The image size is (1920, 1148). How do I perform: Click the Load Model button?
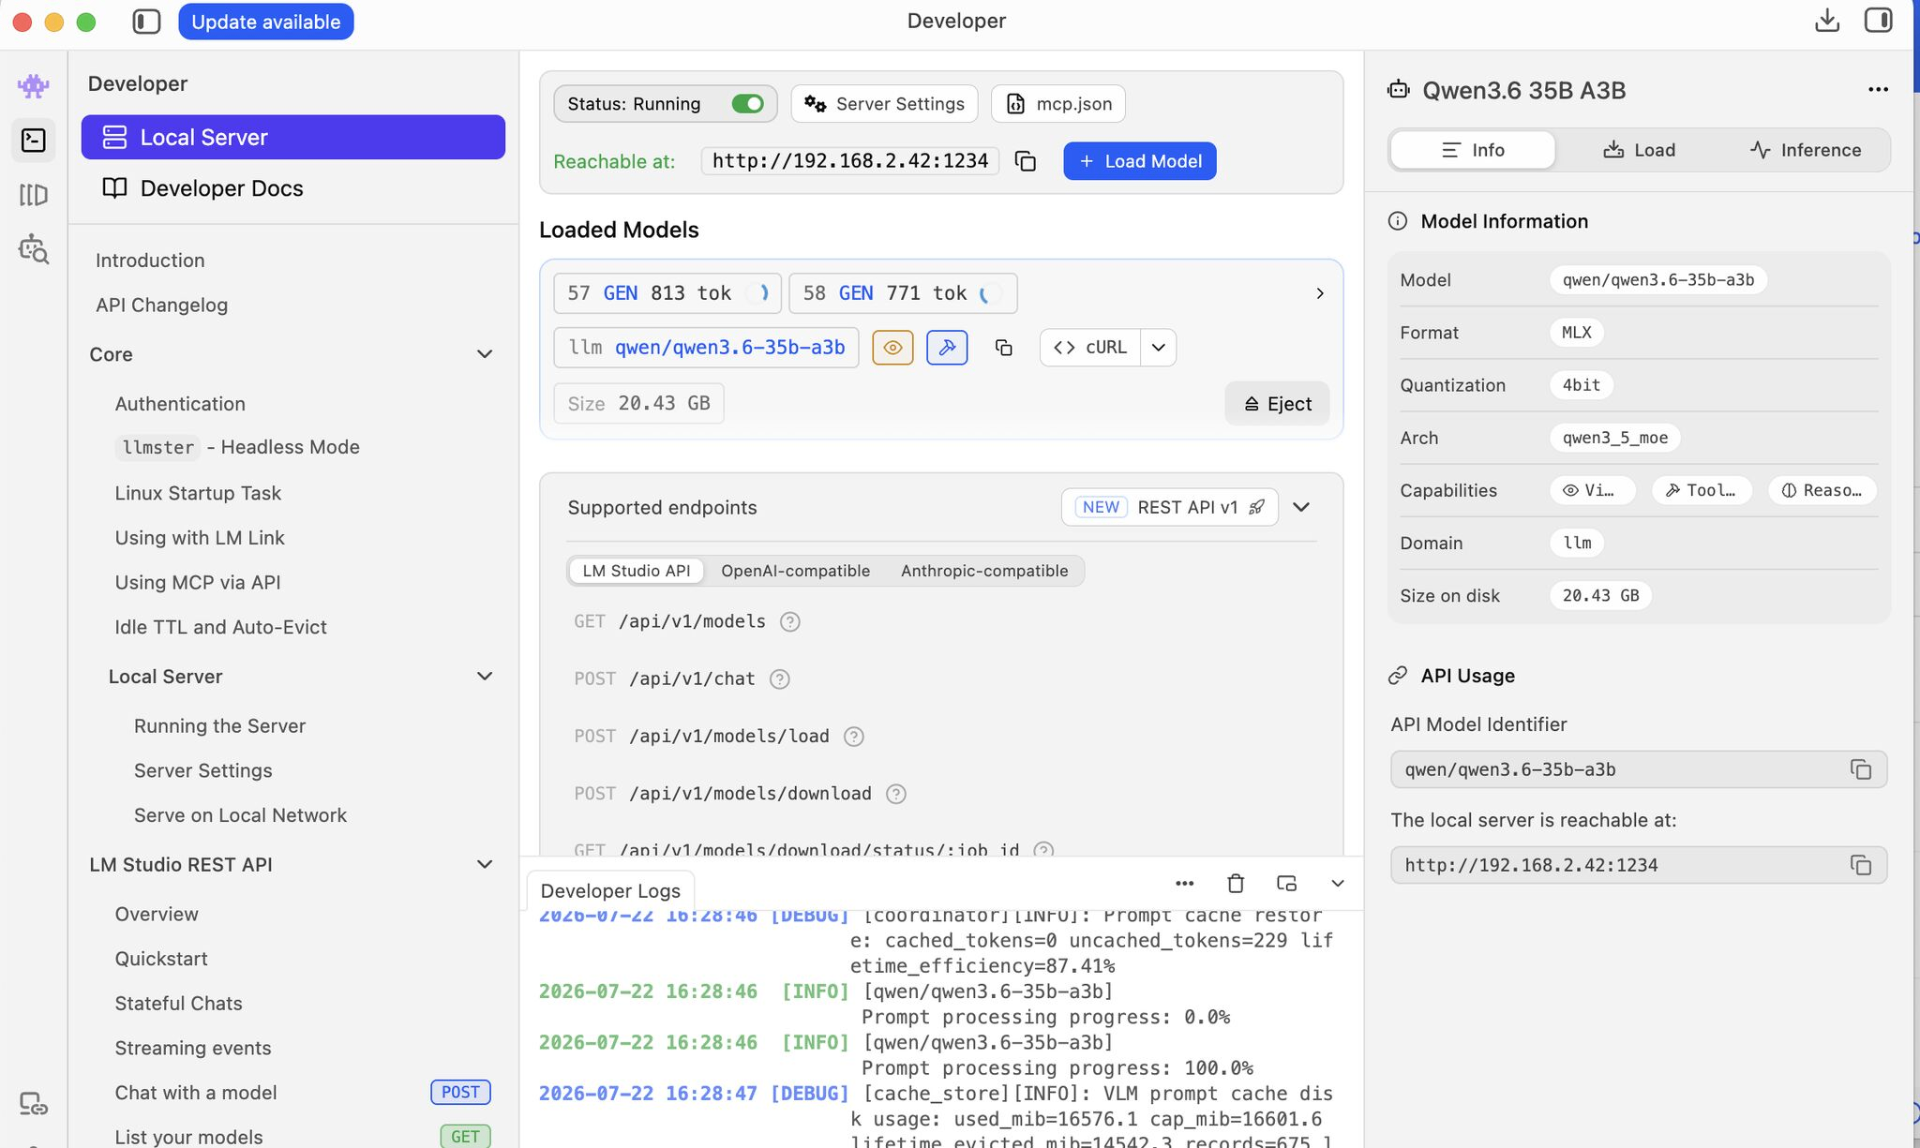tap(1139, 161)
